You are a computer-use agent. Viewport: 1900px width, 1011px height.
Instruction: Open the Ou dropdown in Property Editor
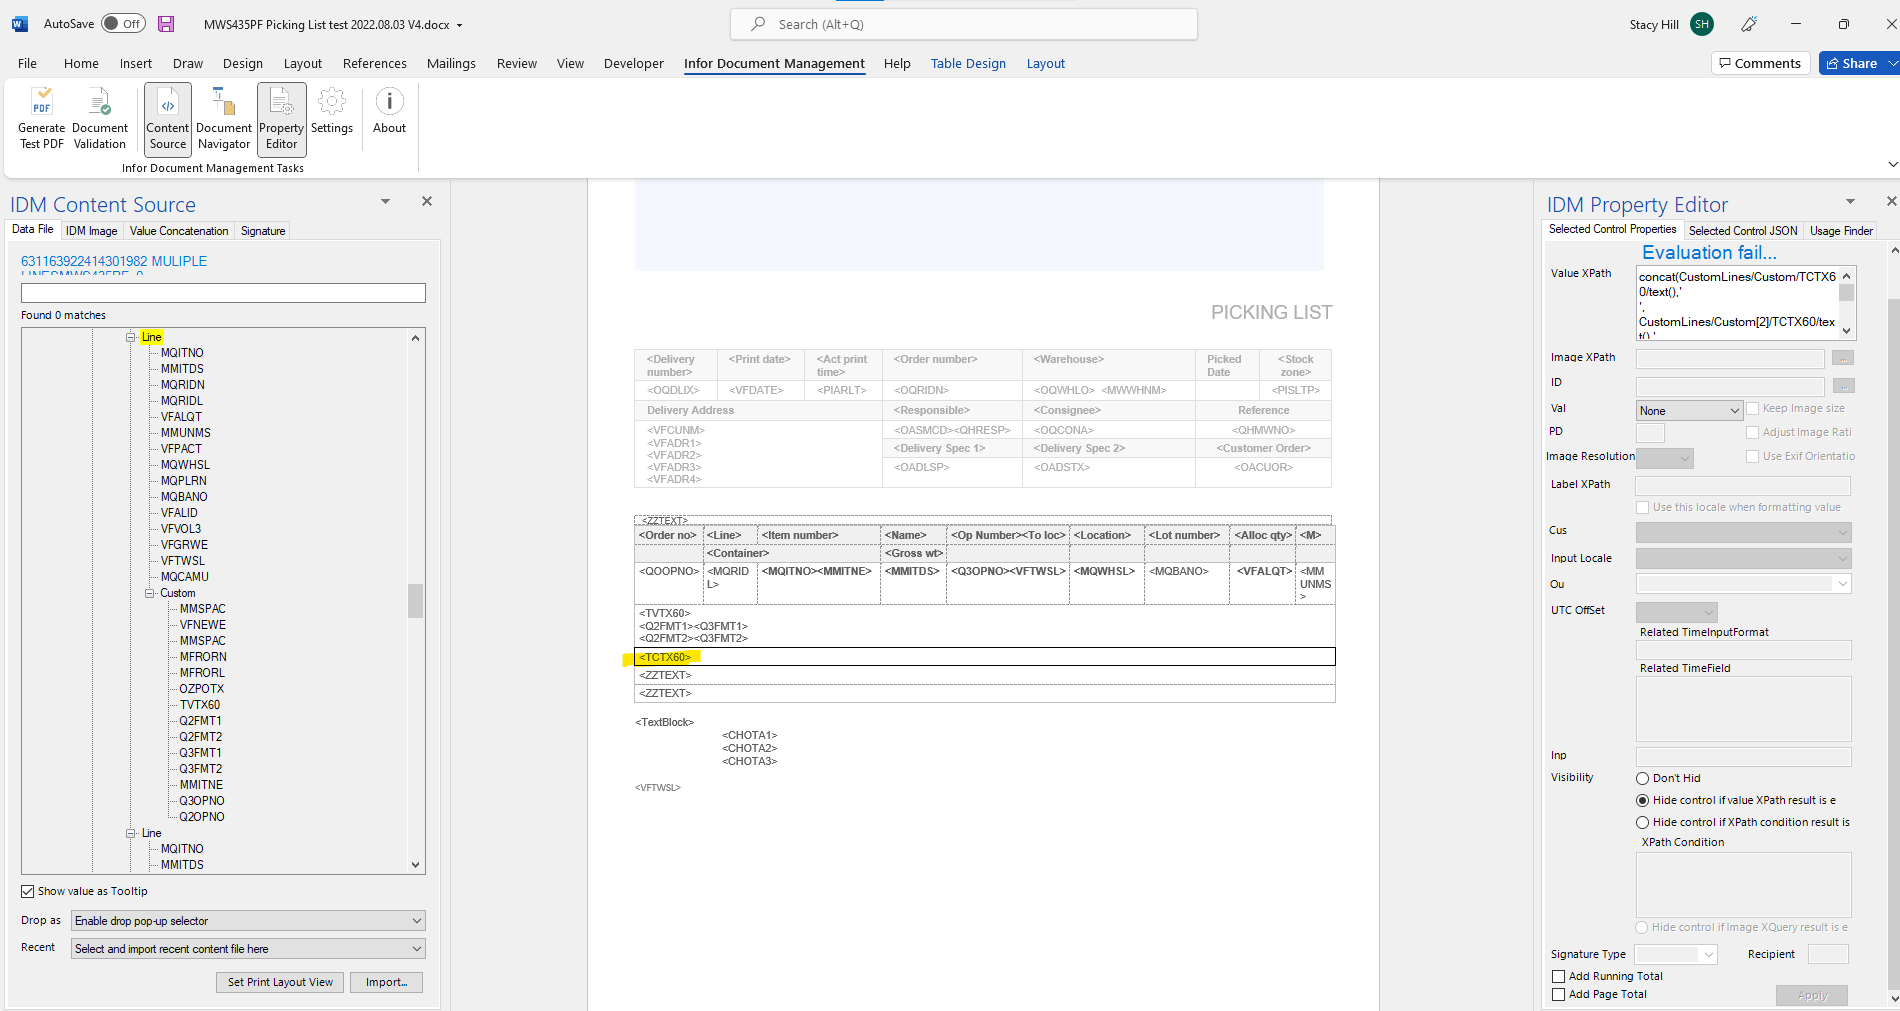[x=1744, y=584]
